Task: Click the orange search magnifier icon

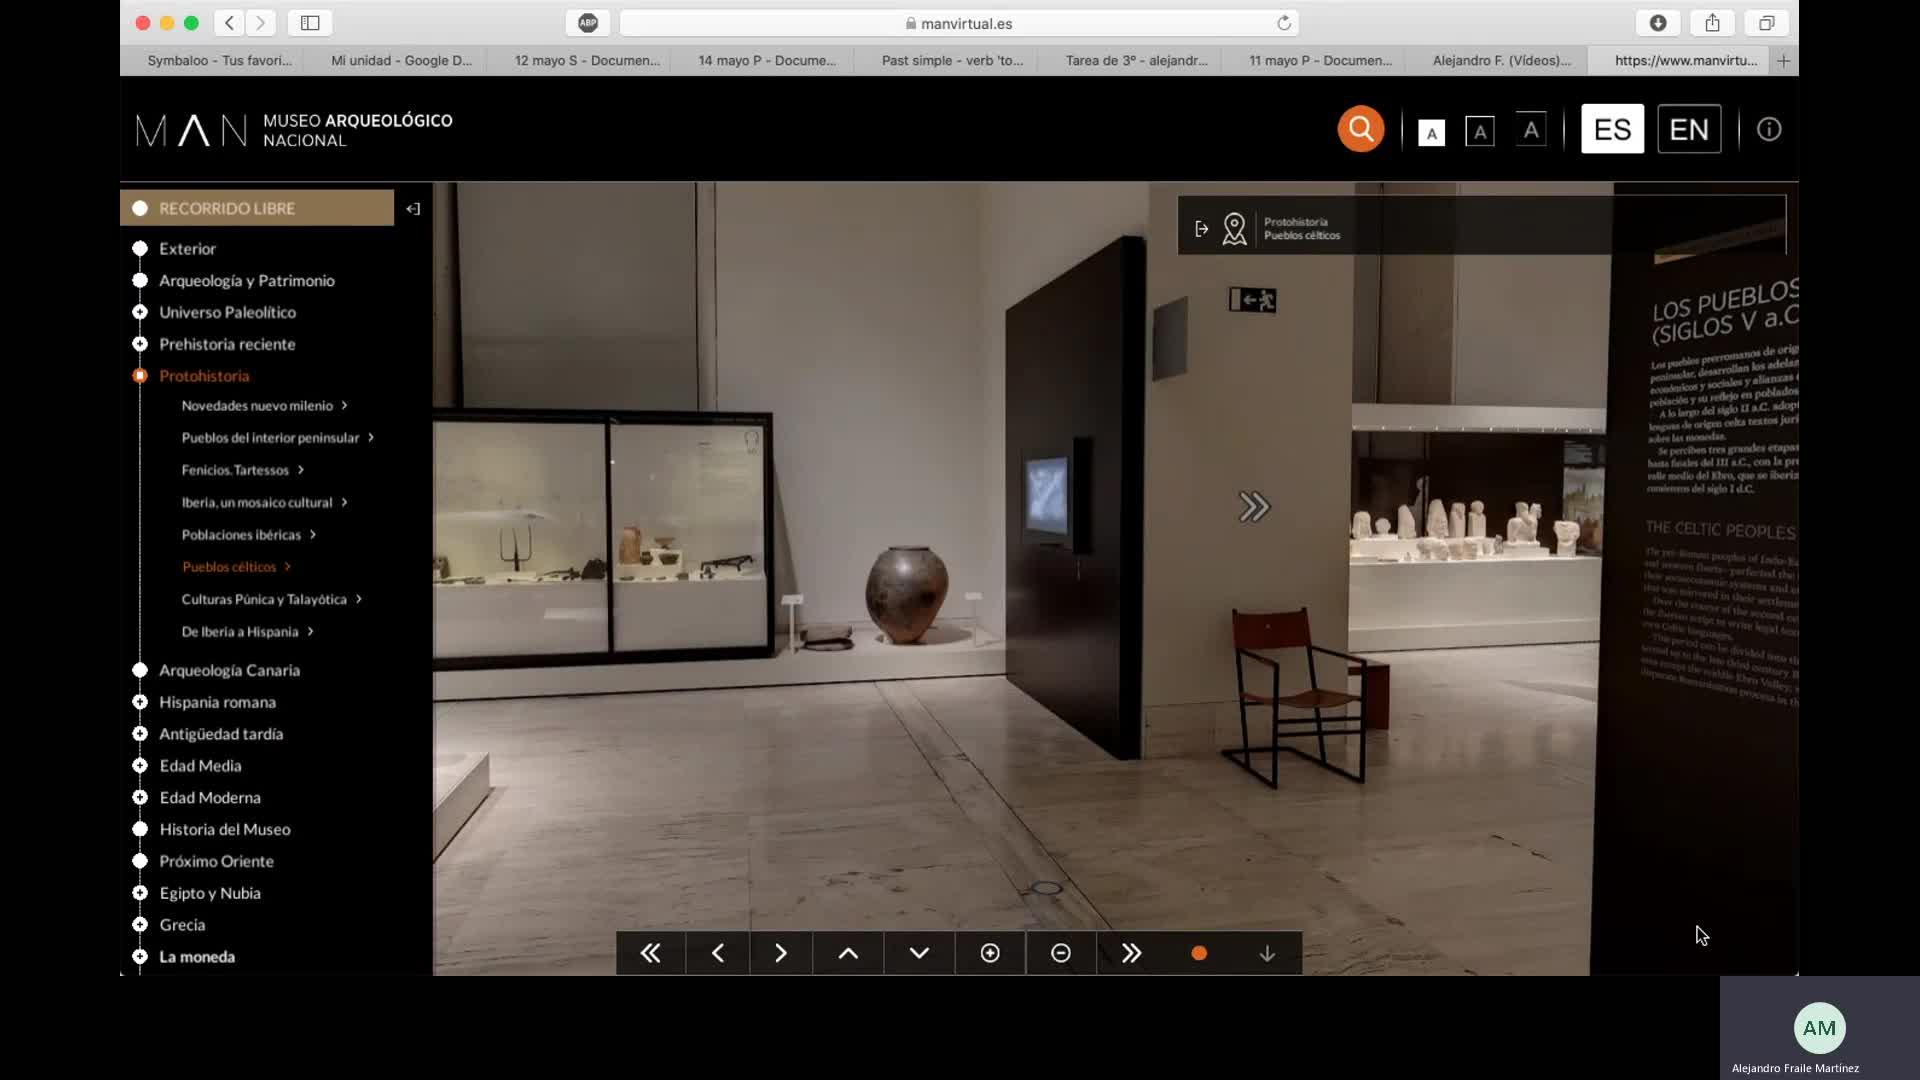Action: click(1360, 129)
